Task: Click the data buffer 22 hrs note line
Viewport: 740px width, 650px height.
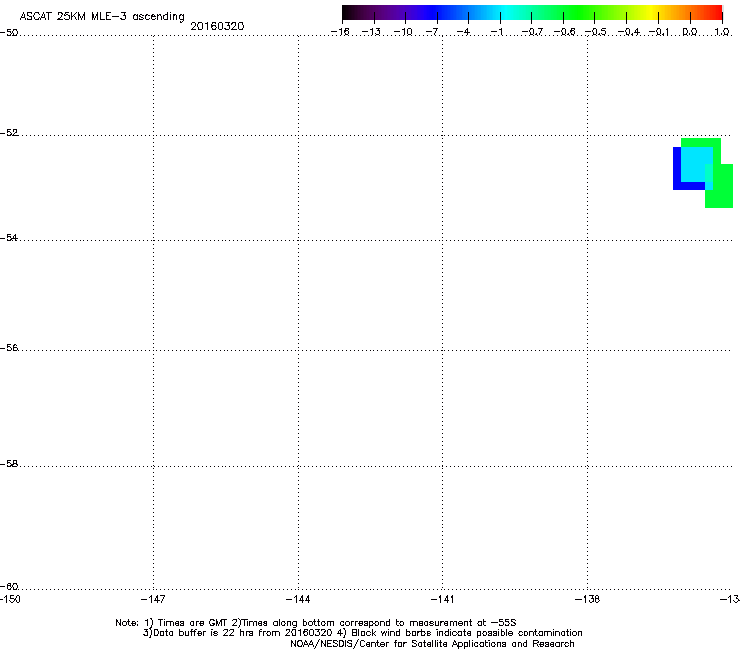Action: coord(362,633)
